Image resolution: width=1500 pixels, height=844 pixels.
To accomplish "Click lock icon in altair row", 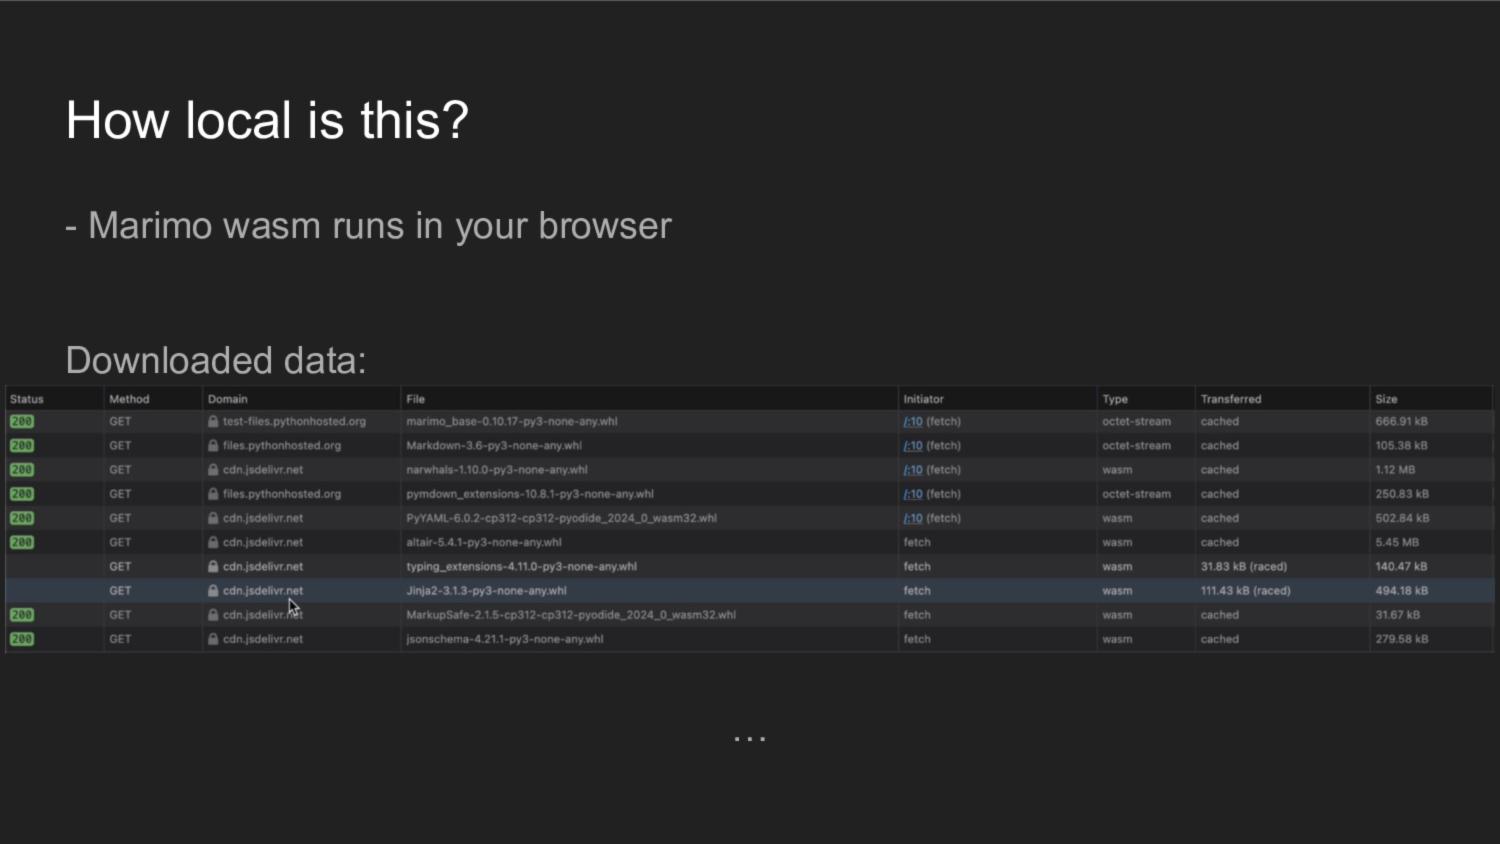I will tap(213, 542).
